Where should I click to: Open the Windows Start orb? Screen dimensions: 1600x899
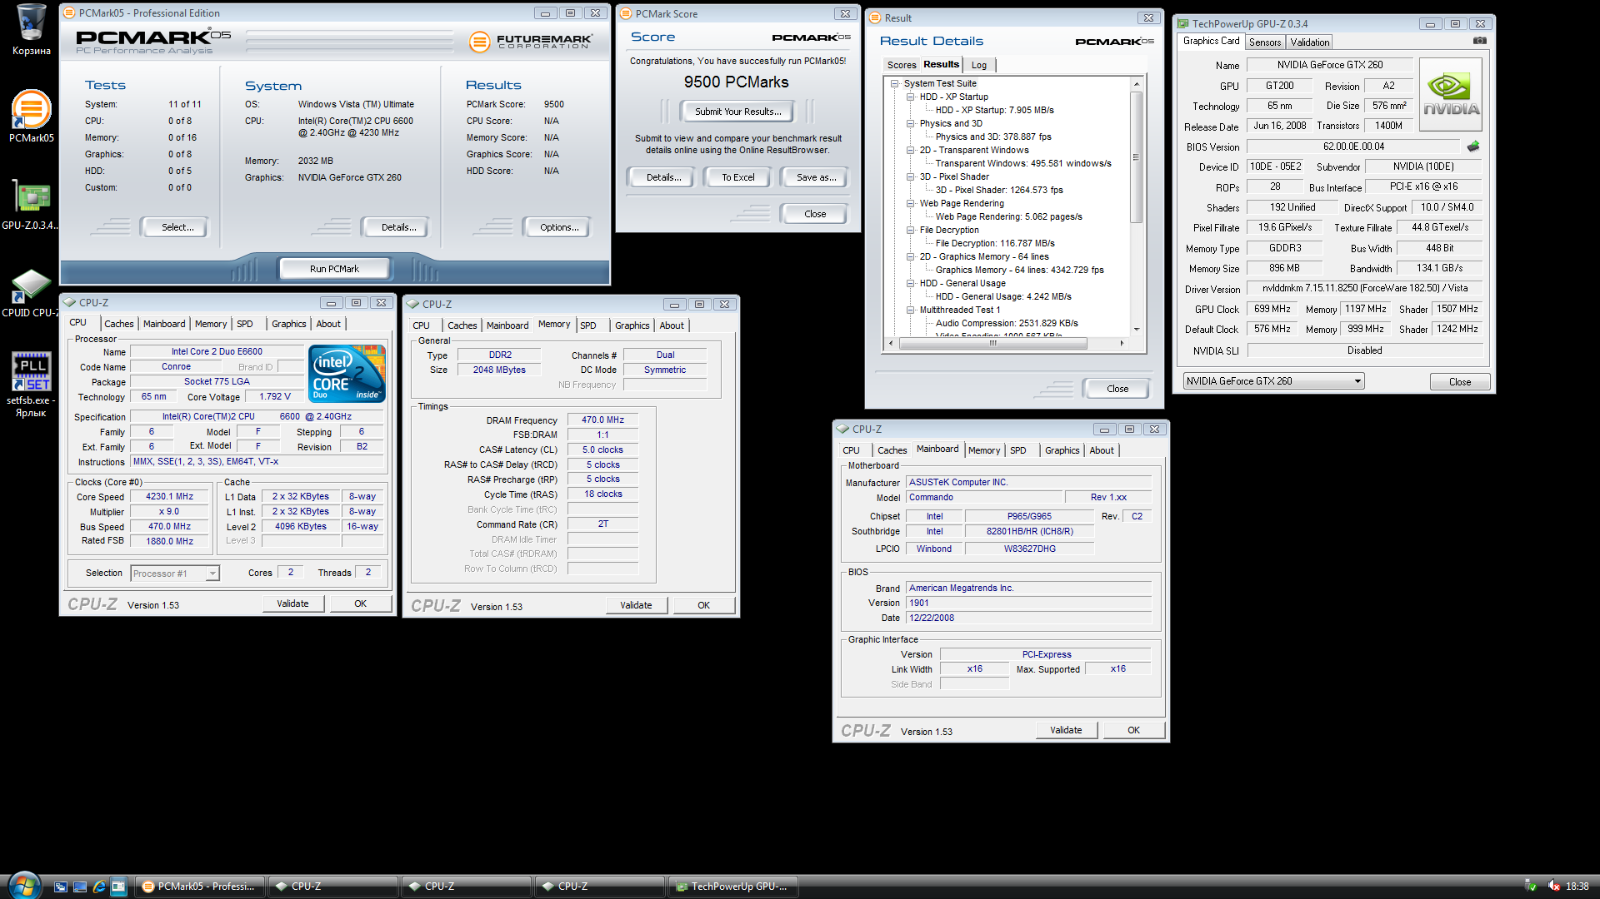click(x=24, y=886)
